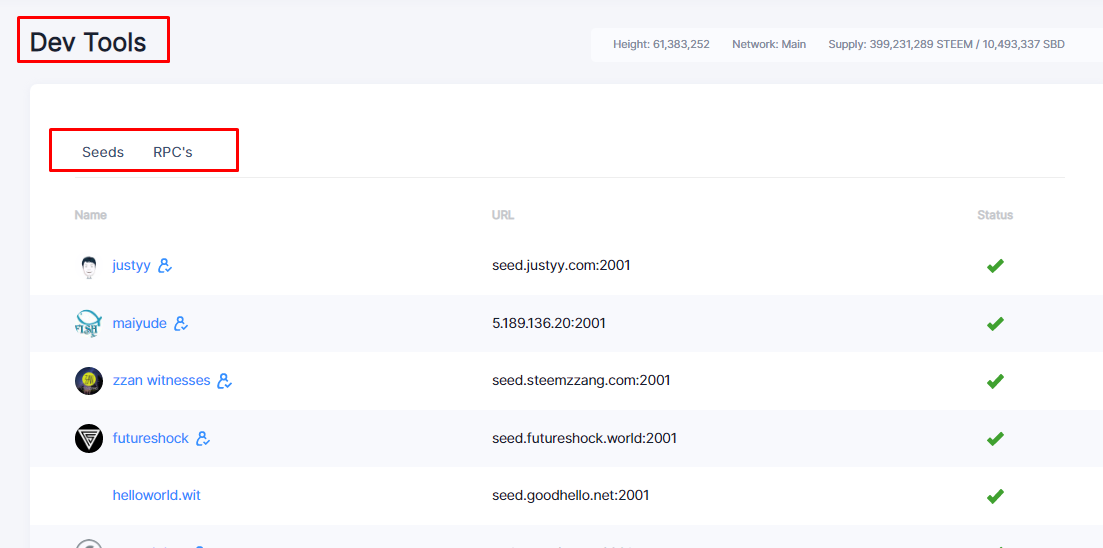Image resolution: width=1103 pixels, height=548 pixels.
Task: Click the Status column header
Action: (995, 215)
